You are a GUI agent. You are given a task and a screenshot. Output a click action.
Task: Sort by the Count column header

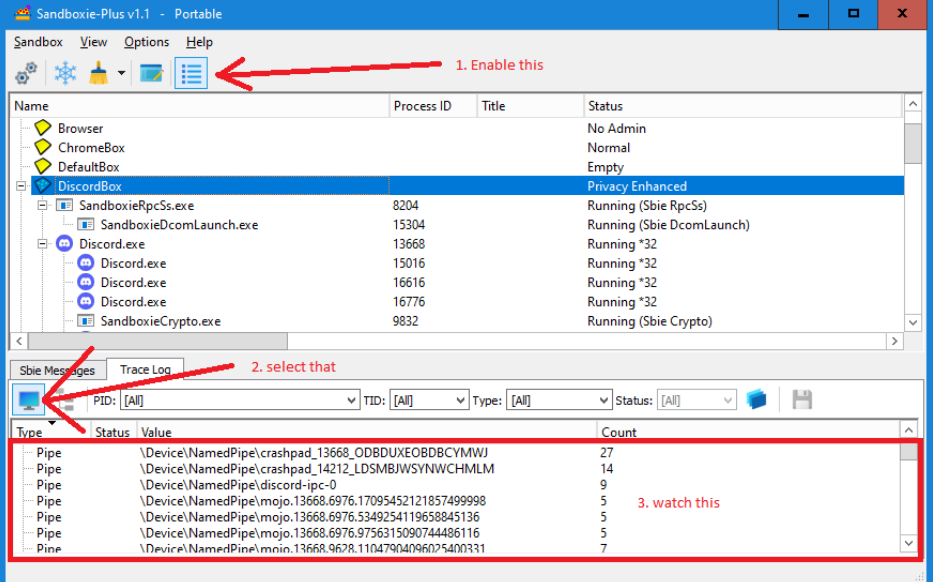tap(748, 431)
